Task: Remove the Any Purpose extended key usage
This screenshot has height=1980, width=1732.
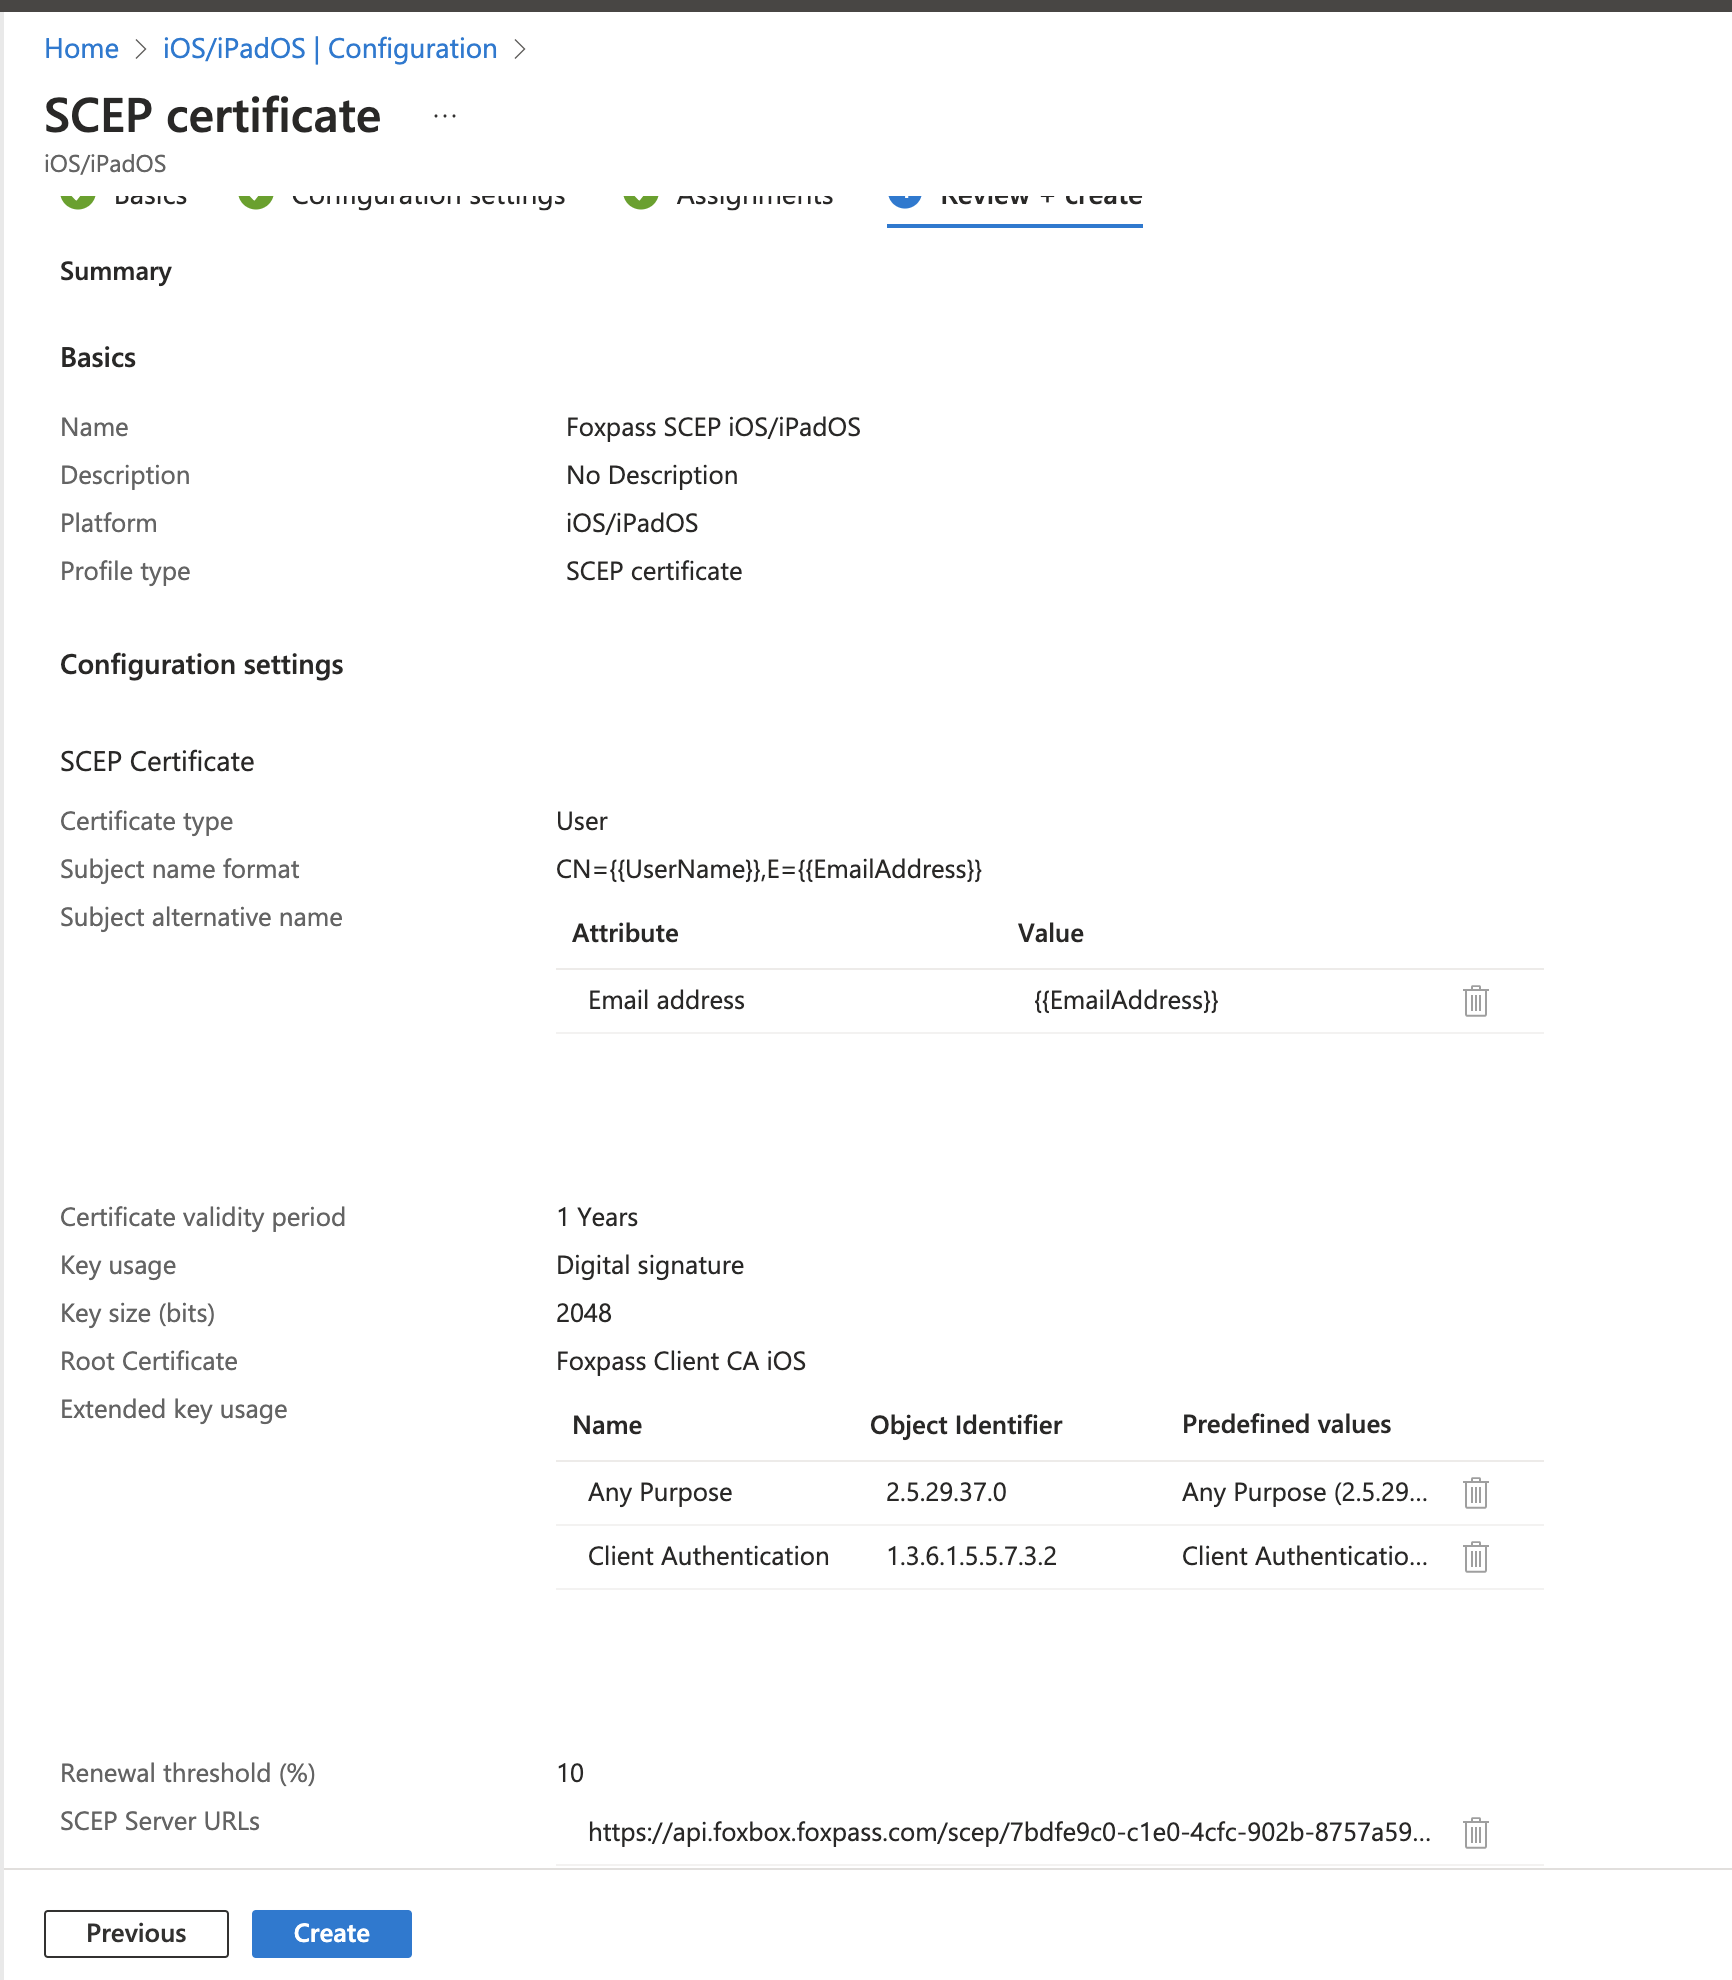Action: pyautogui.click(x=1475, y=1492)
